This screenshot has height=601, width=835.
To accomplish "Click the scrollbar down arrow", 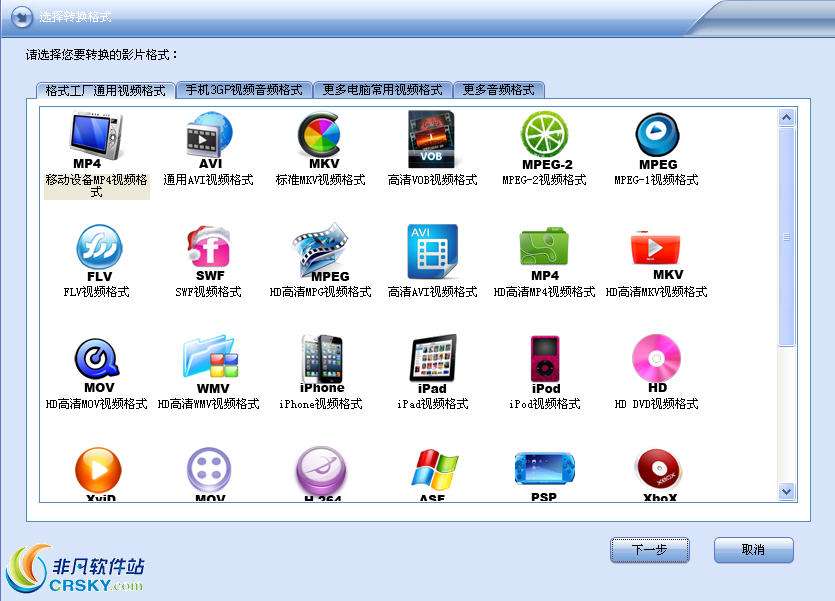I will pyautogui.click(x=787, y=491).
